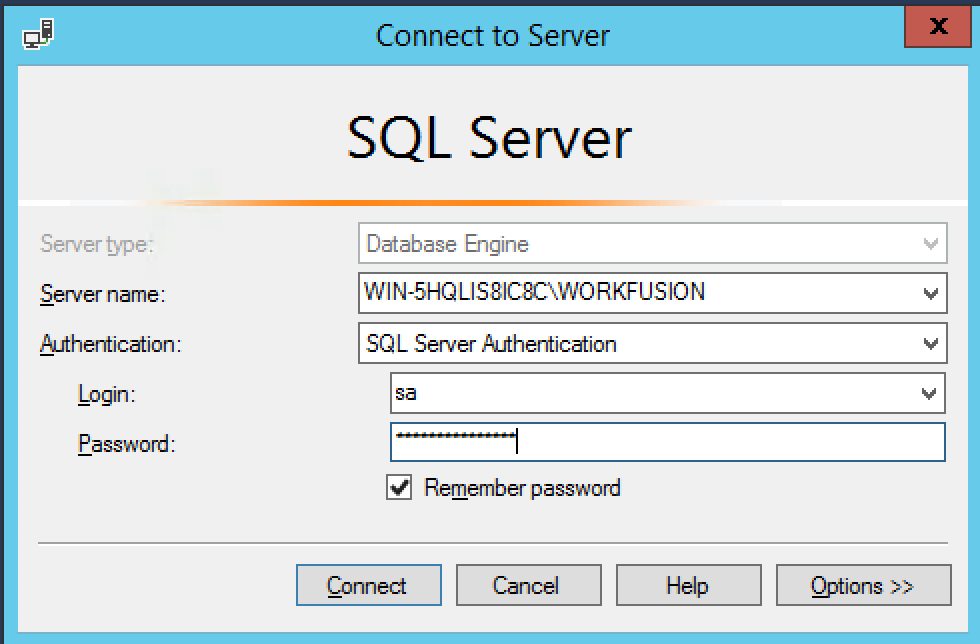Viewport: 980px width, 644px height.
Task: Toggle the Remember password checkbox
Action: [399, 487]
